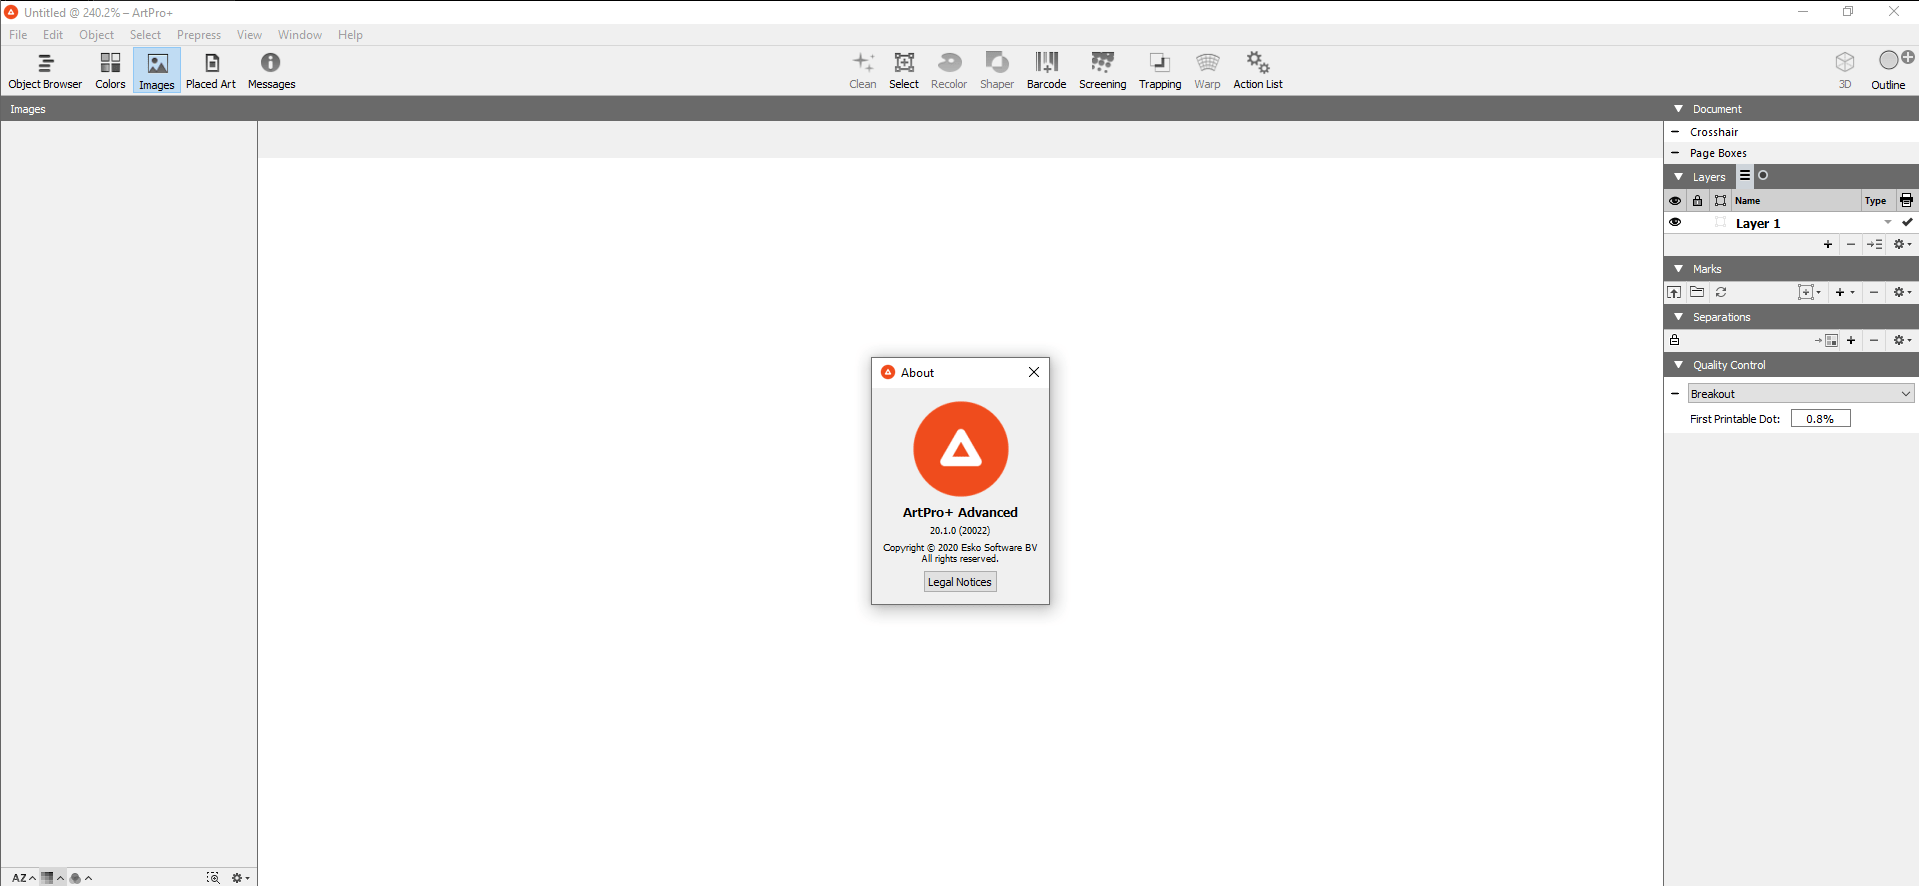
Task: Open the Window menu
Action: click(x=300, y=35)
